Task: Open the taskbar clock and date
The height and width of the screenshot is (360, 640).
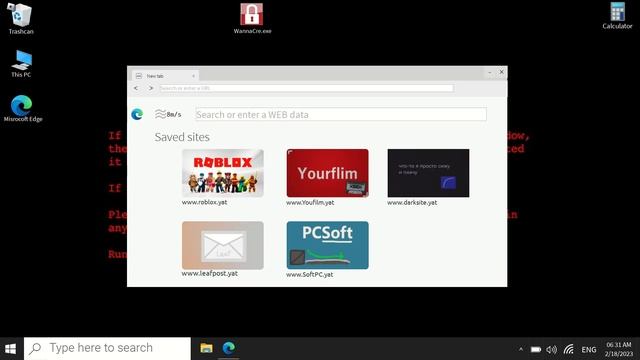Action: click(619, 349)
